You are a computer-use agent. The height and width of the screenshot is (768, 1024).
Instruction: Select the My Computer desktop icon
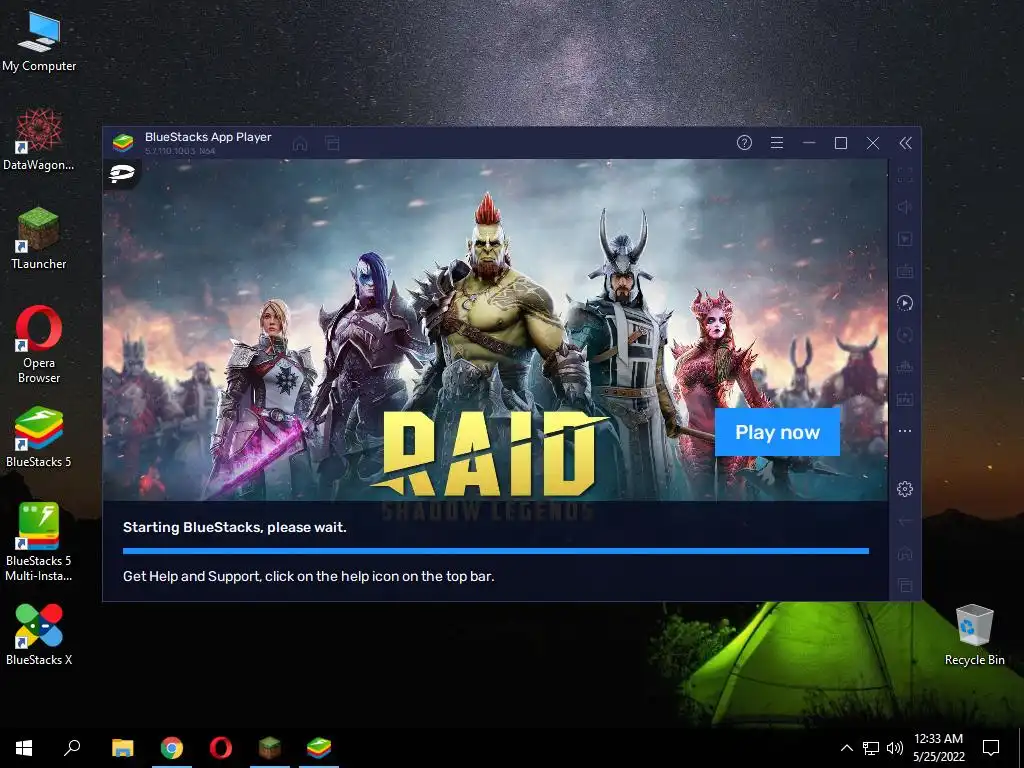(39, 42)
